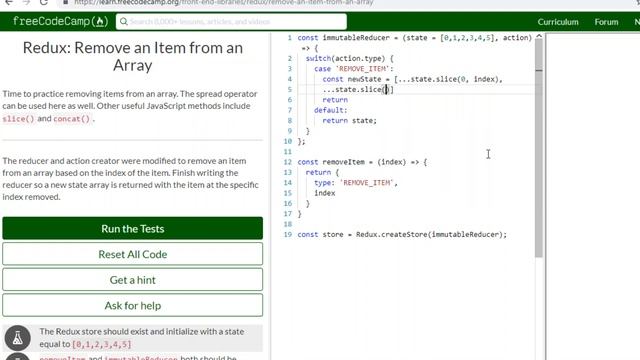Click 'return state;' on line 8

tap(349, 120)
